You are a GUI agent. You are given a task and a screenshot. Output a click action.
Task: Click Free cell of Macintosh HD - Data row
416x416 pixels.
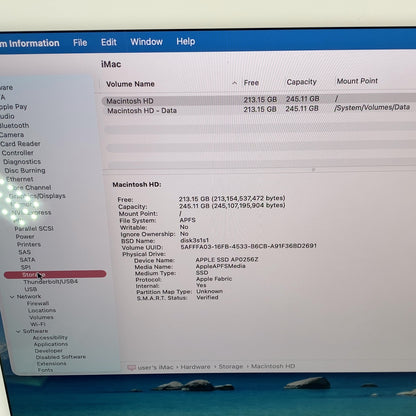click(x=260, y=109)
